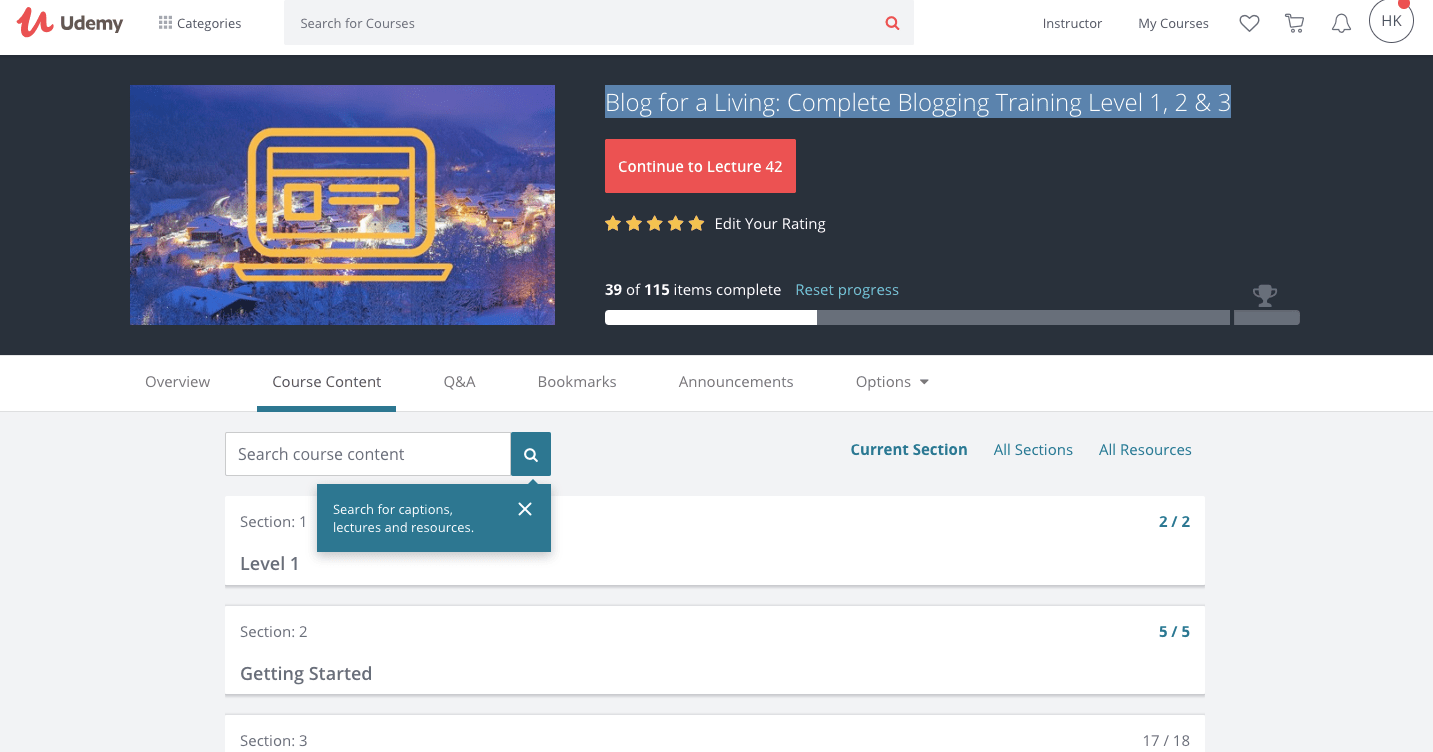Click the 2 / 2 counter
The image size is (1433, 752).
click(1174, 522)
